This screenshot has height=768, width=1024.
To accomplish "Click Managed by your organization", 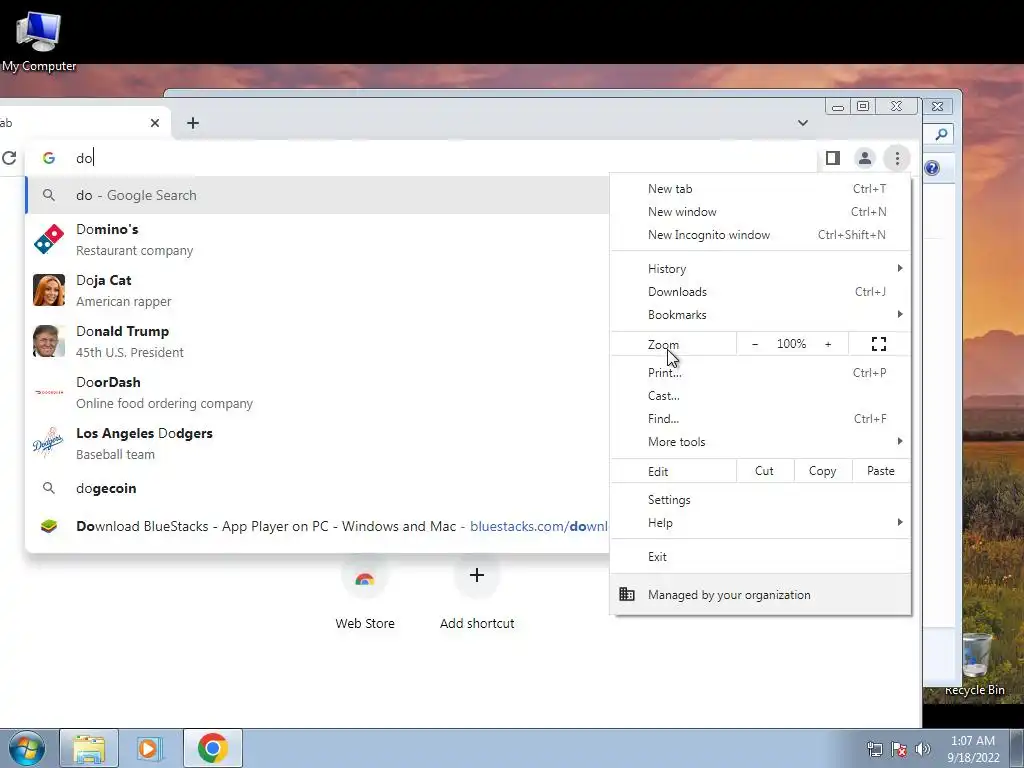I will pos(760,594).
